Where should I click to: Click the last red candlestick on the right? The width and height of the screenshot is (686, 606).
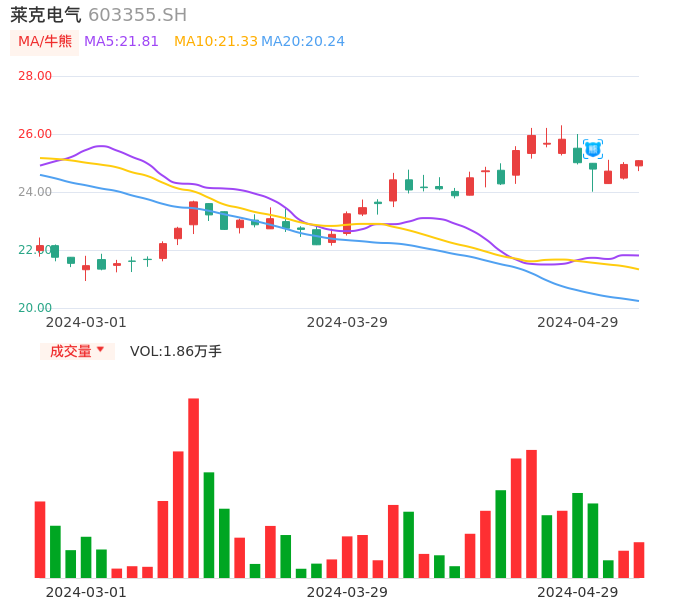639,163
